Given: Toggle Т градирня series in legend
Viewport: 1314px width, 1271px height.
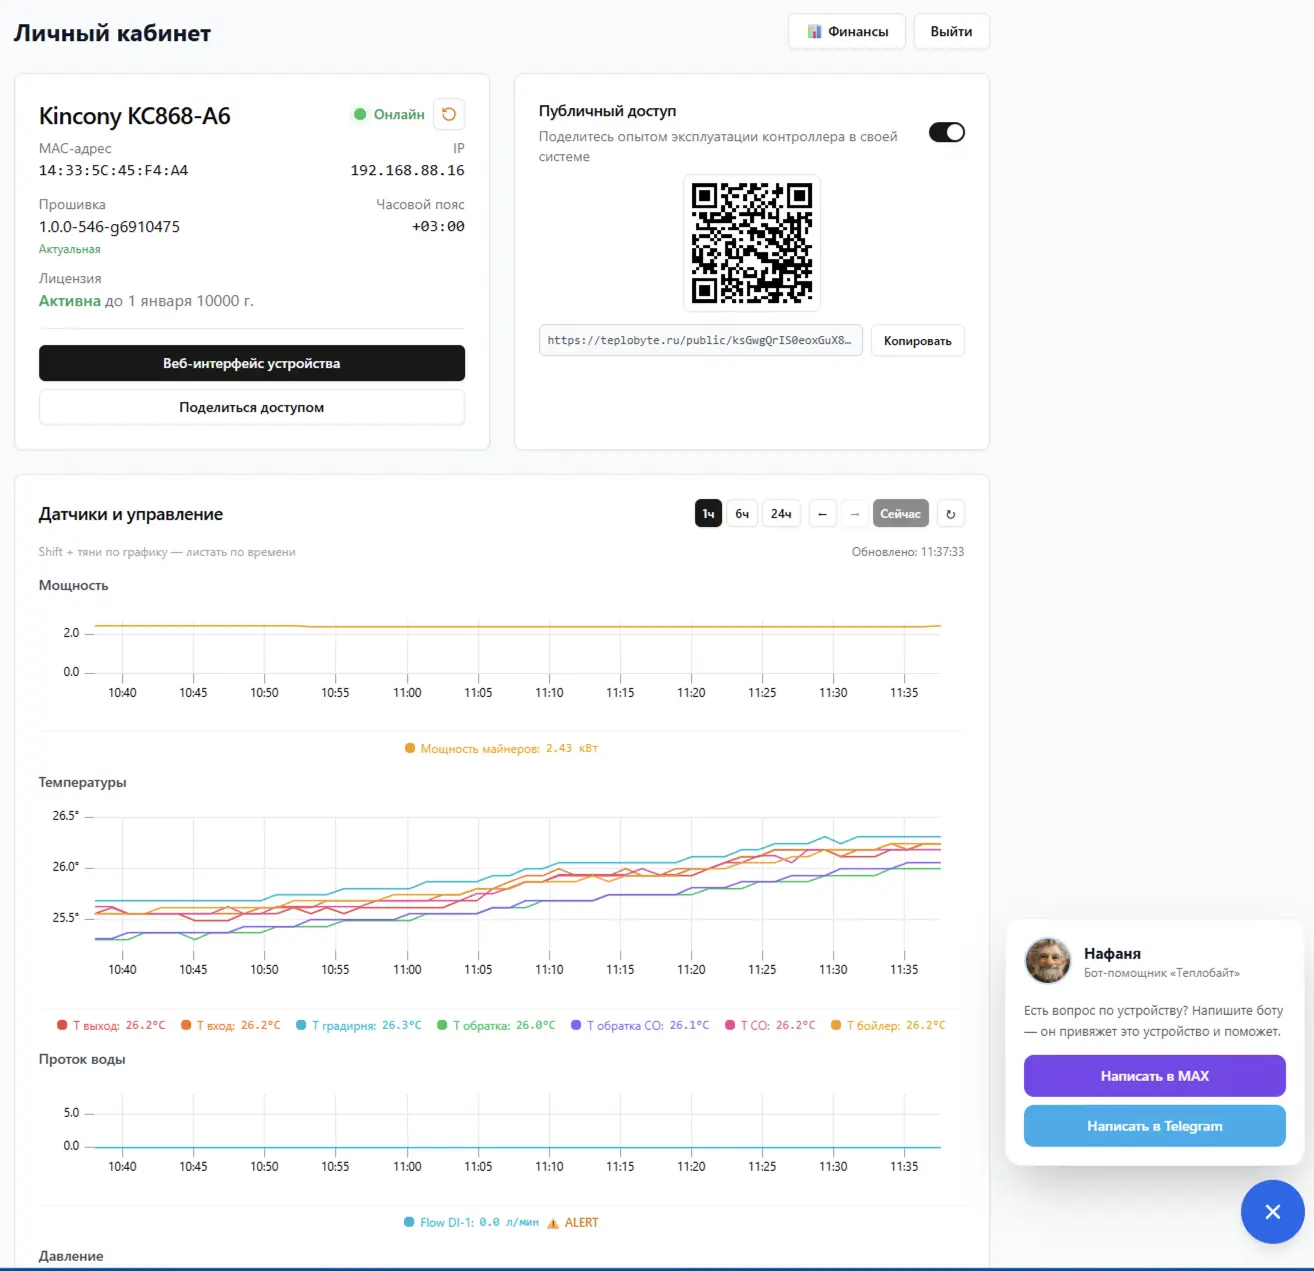Looking at the screenshot, I should [x=358, y=1025].
